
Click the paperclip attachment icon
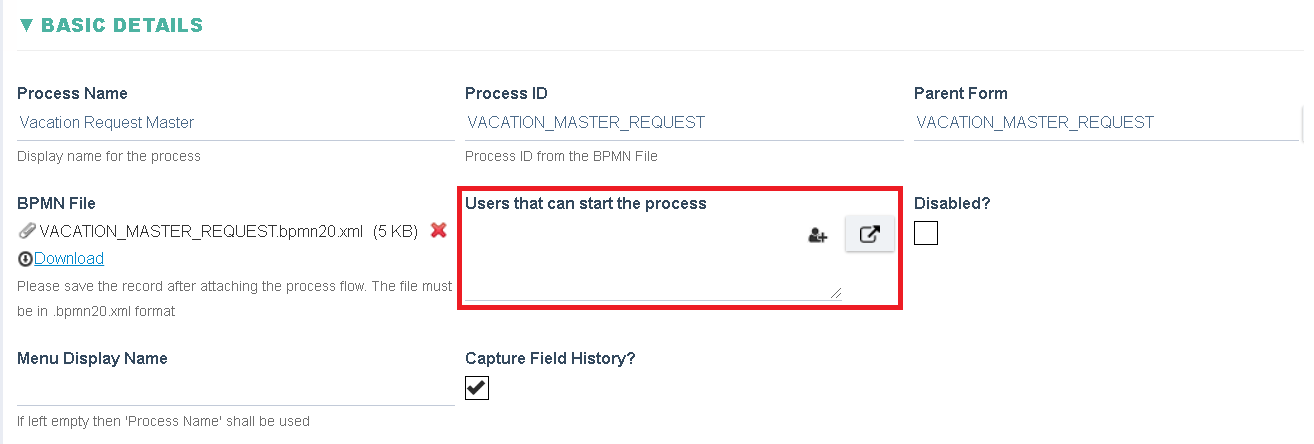27,231
